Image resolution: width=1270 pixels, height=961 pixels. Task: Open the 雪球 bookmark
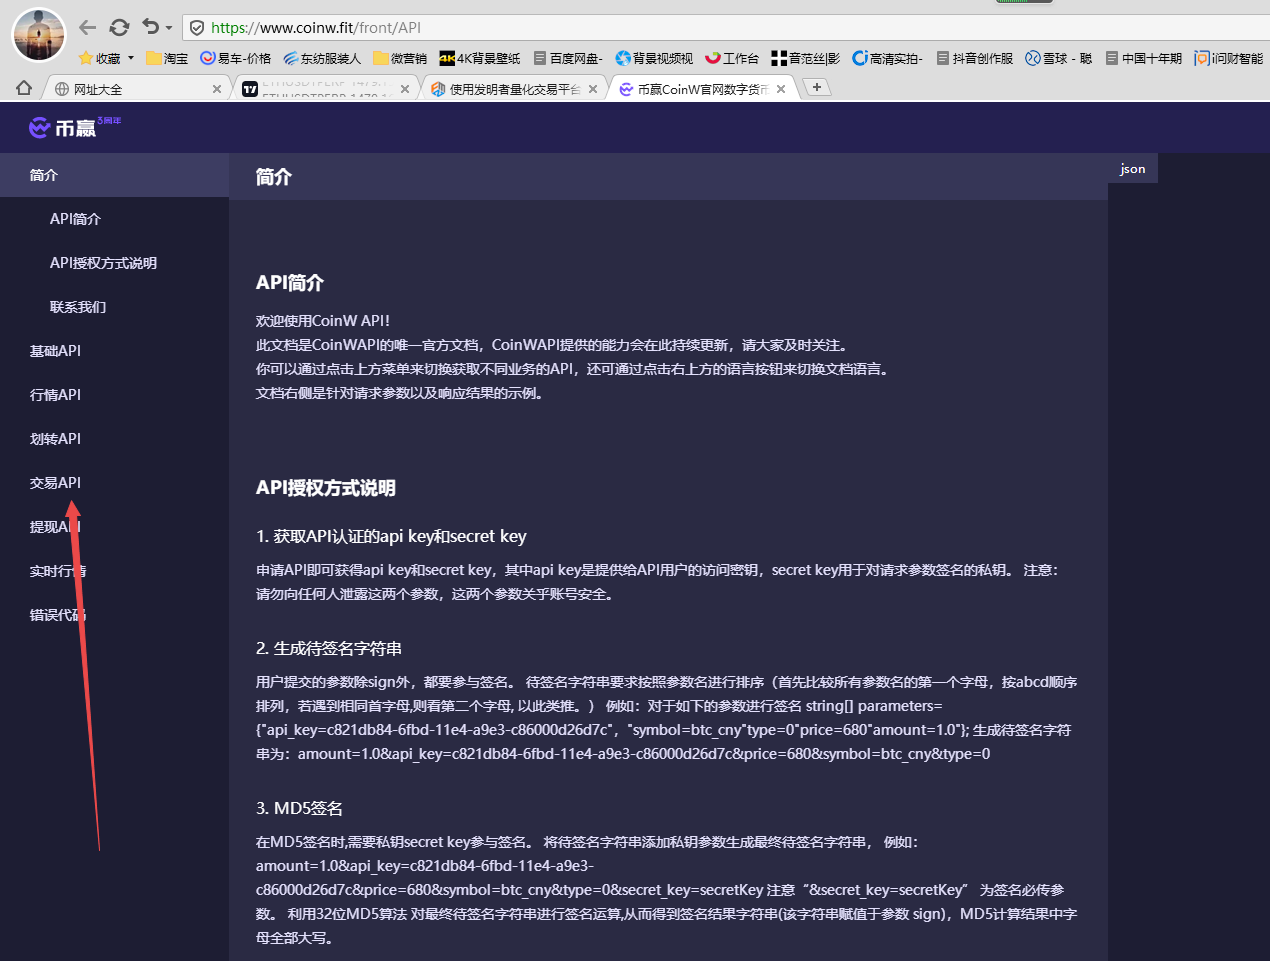coord(1059,58)
